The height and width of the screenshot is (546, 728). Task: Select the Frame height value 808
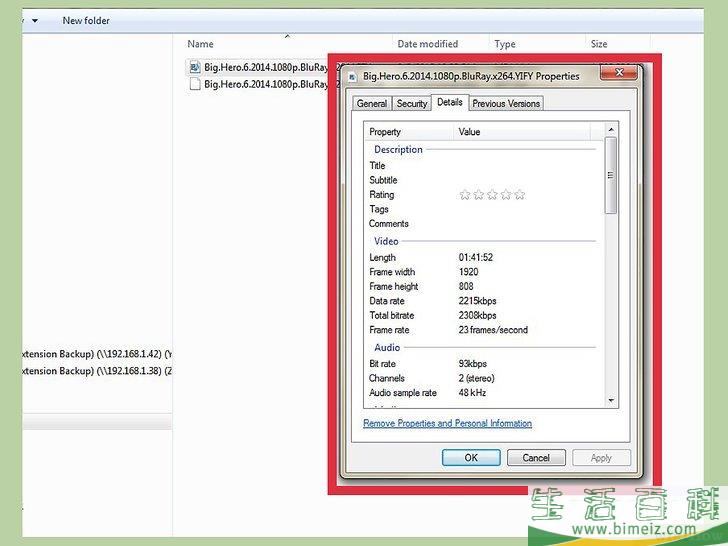coord(466,286)
